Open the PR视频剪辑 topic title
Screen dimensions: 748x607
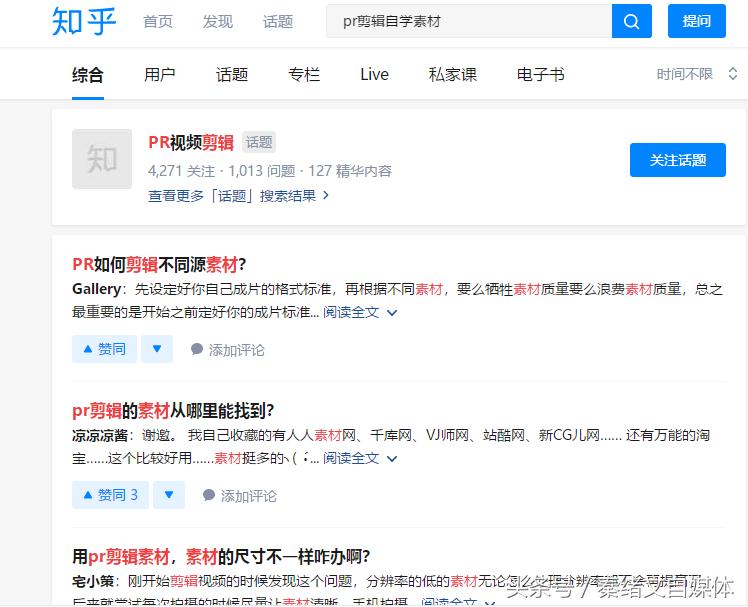click(x=191, y=142)
